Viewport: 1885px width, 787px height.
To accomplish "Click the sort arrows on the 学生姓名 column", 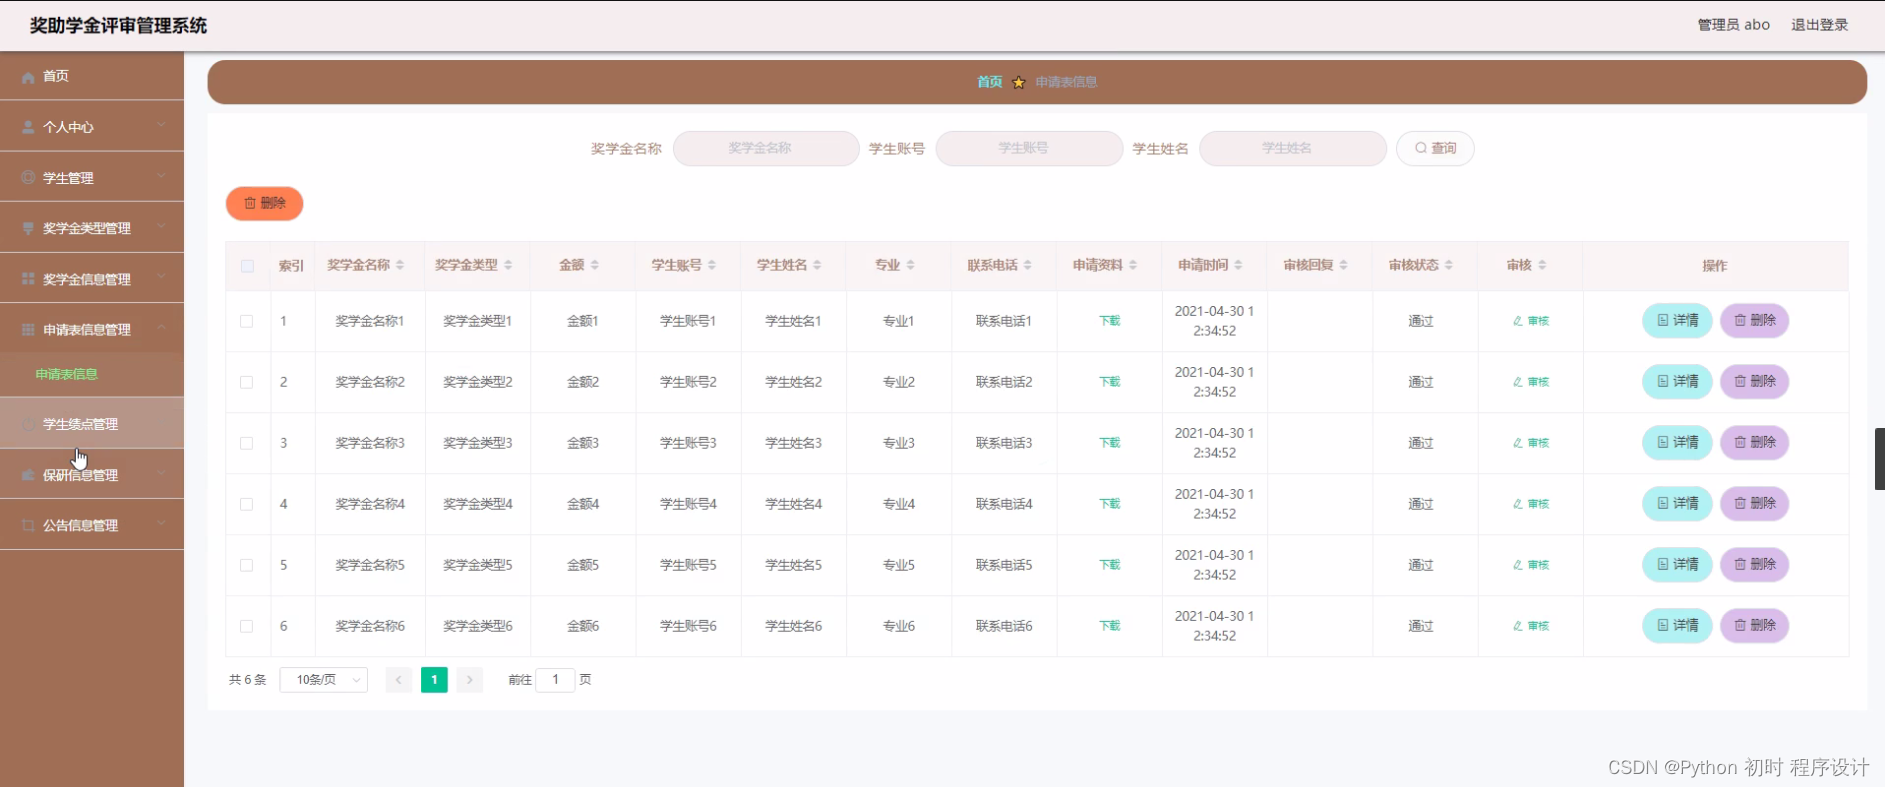I will coord(817,265).
